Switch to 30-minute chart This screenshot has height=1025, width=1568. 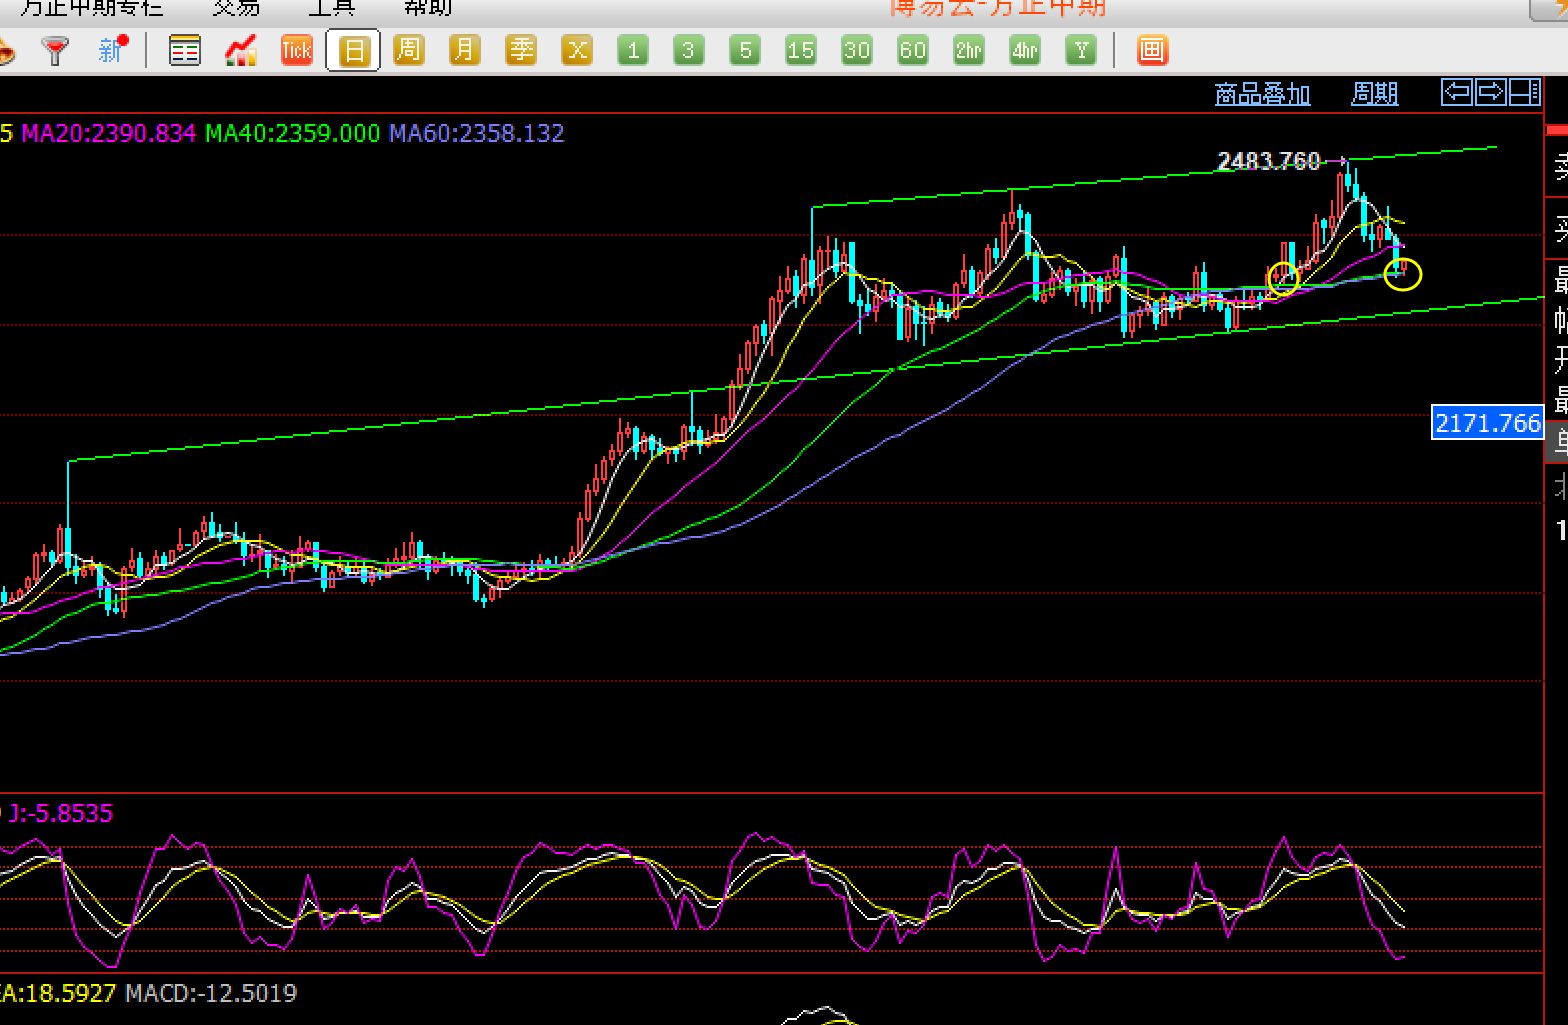tap(857, 50)
